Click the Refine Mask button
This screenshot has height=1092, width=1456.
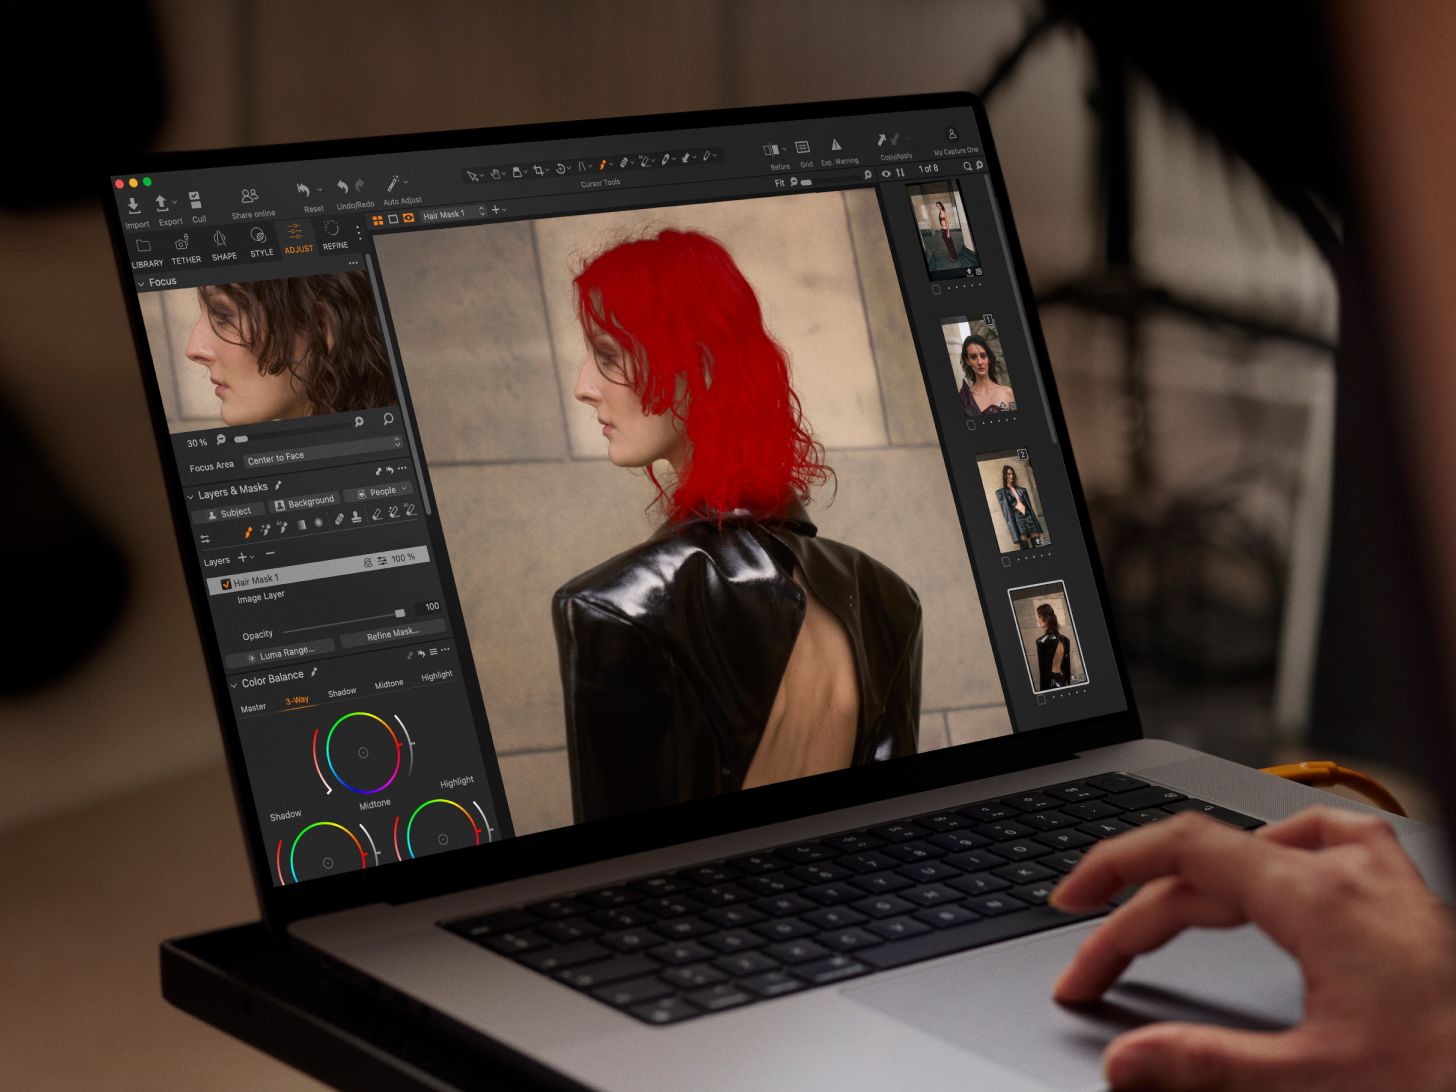point(392,634)
